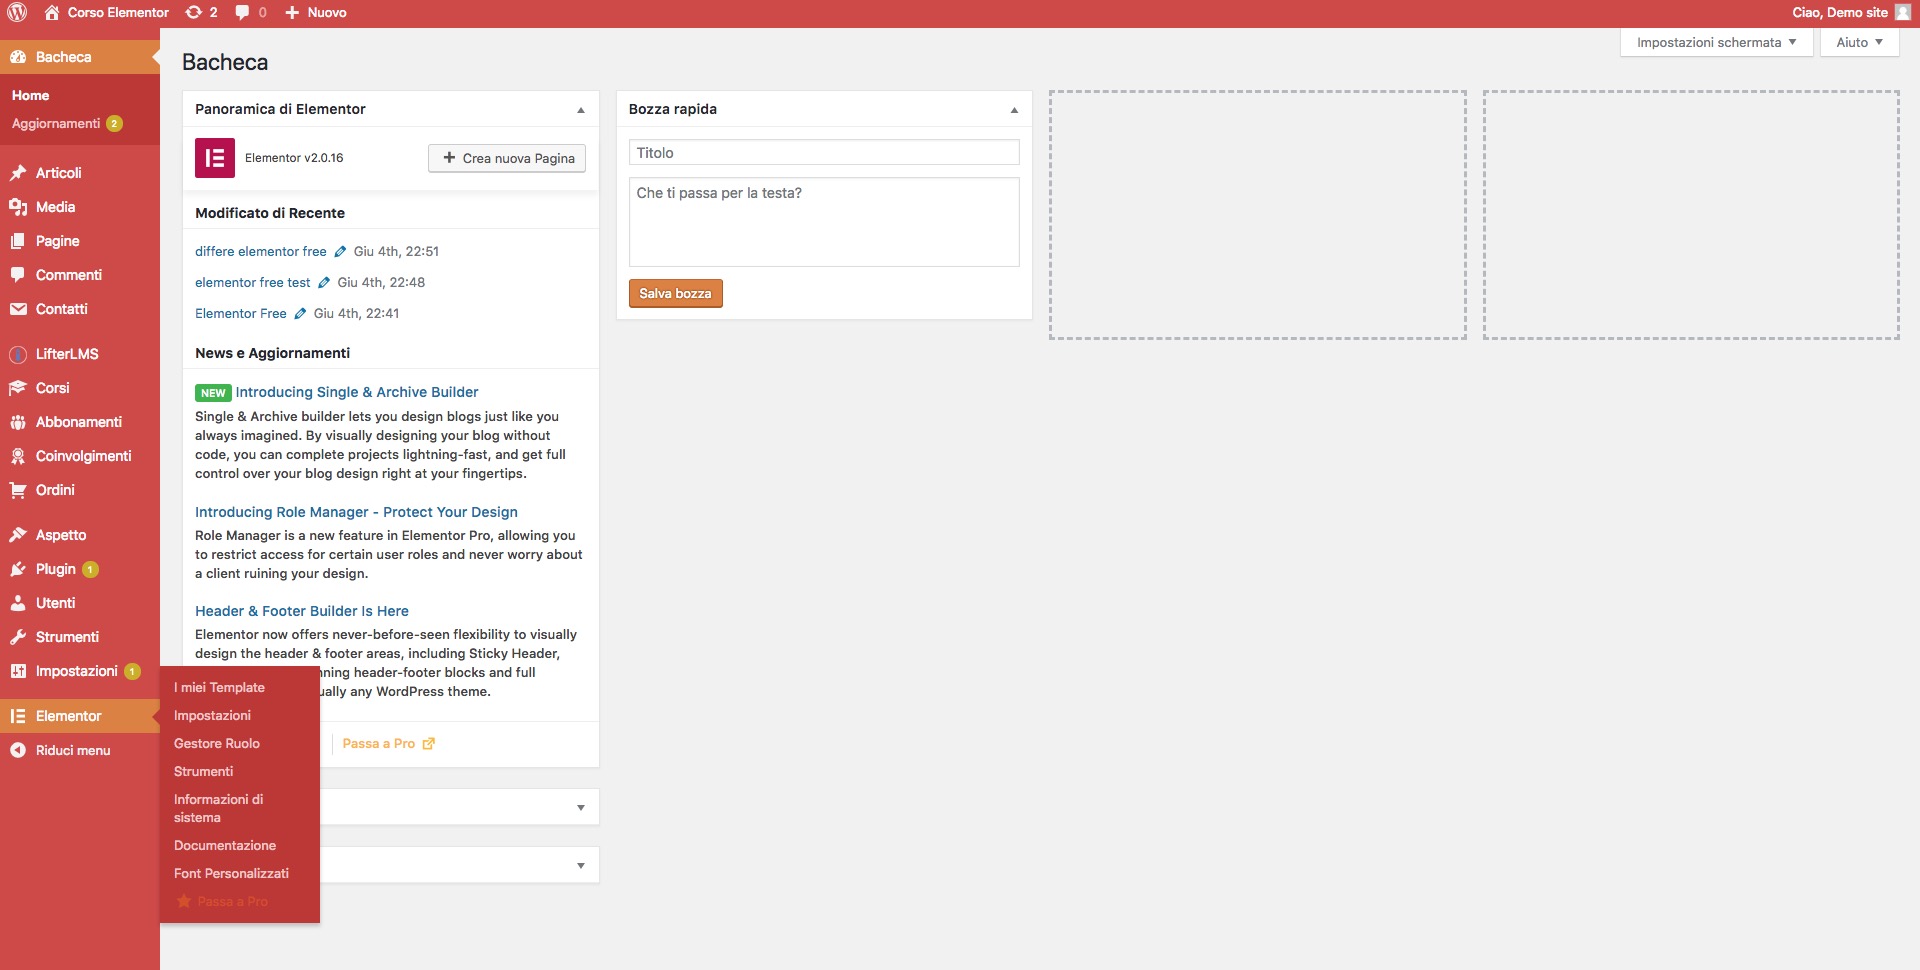This screenshot has width=1920, height=970.
Task: Expand the Aiuto dropdown
Action: point(1858,42)
